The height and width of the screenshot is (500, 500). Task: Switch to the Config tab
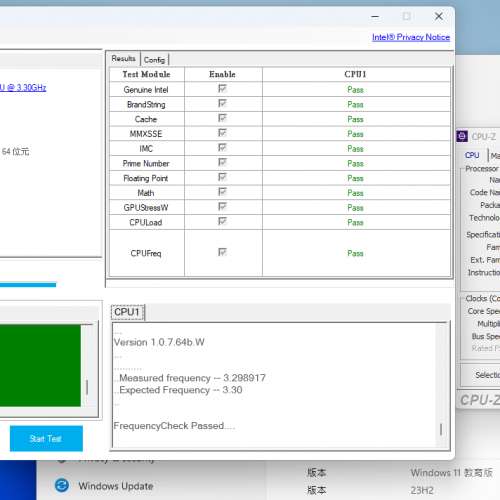tap(154, 60)
